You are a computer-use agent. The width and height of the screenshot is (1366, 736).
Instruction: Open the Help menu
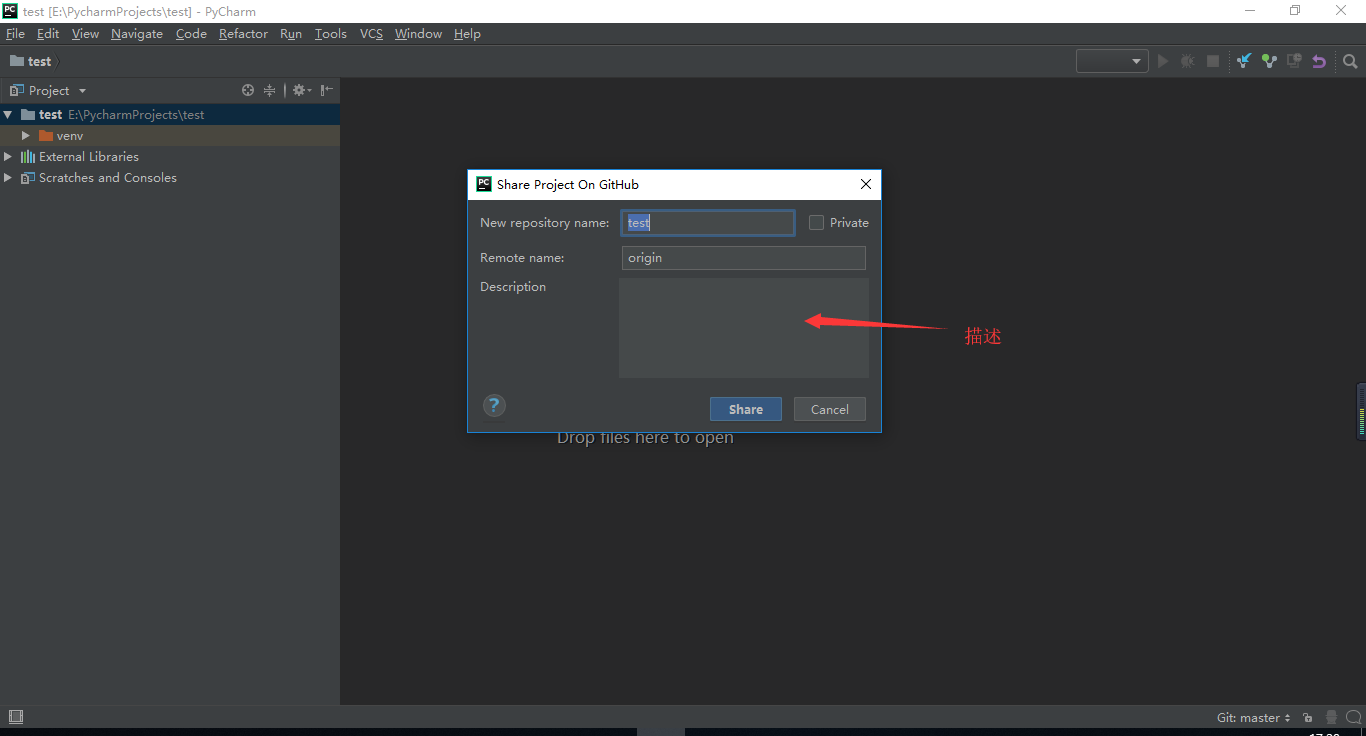click(x=467, y=34)
